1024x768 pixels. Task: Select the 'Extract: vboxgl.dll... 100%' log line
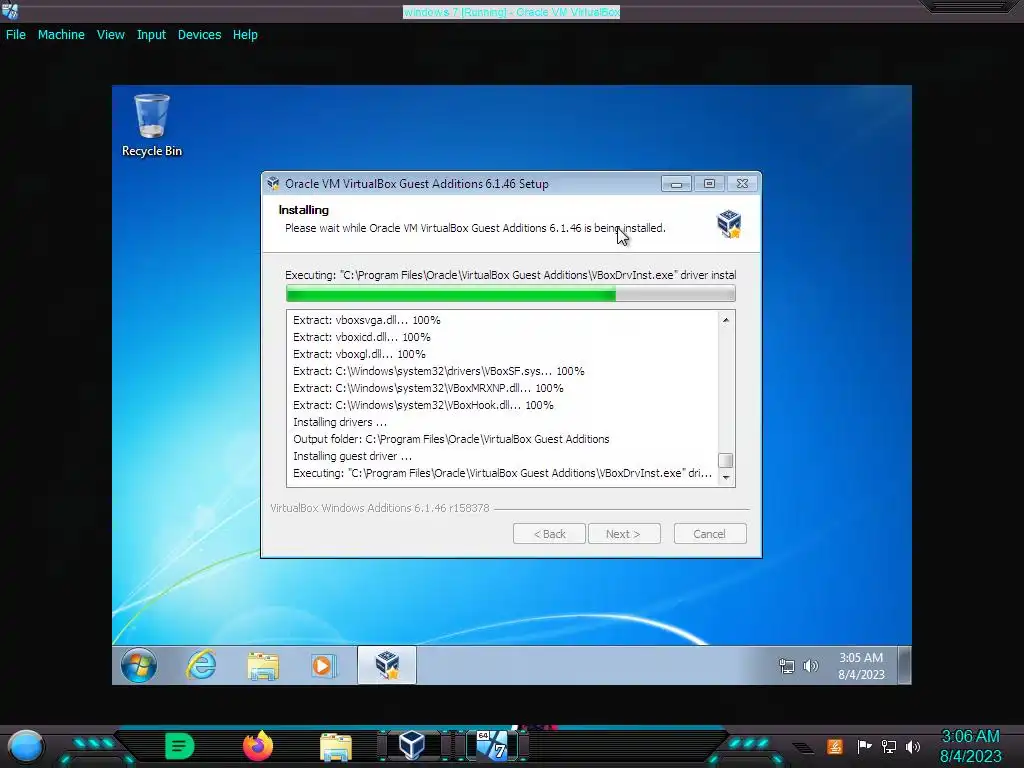pos(359,354)
